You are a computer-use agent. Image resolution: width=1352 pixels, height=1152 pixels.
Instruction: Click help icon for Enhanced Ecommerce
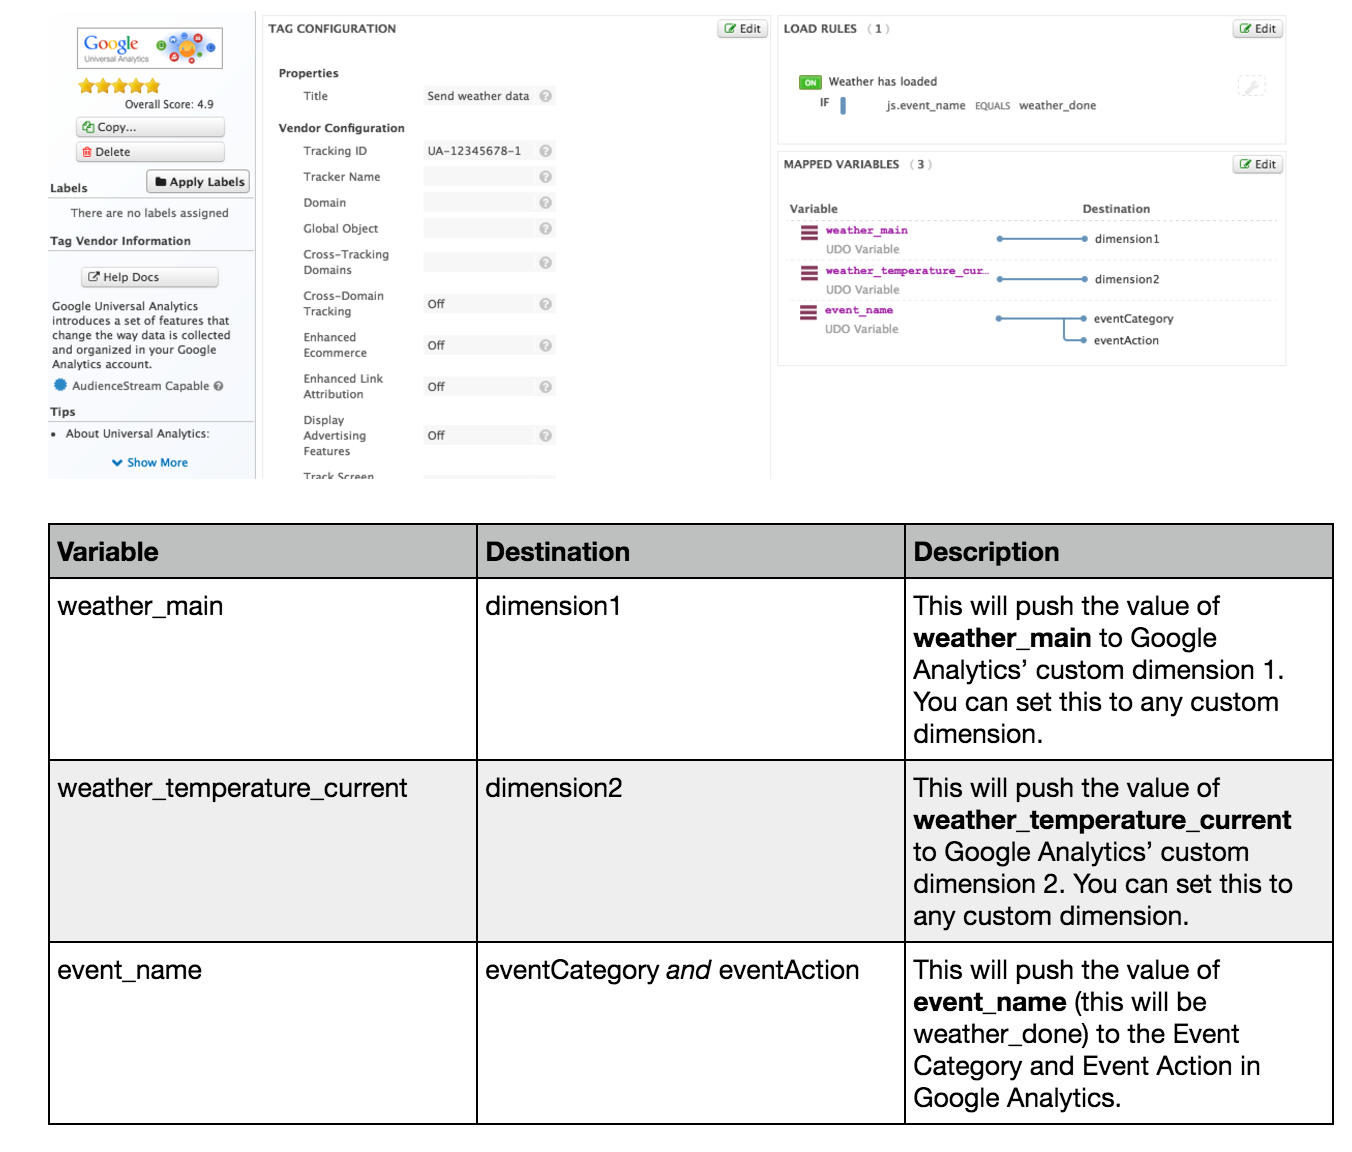click(546, 345)
